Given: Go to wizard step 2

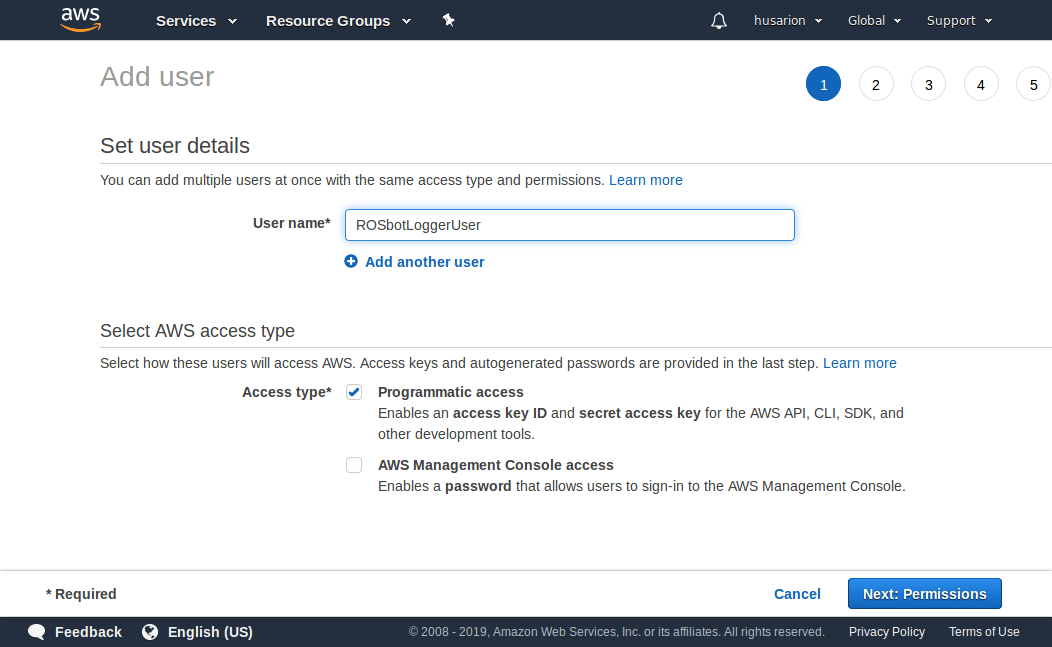Looking at the screenshot, I should click(876, 85).
